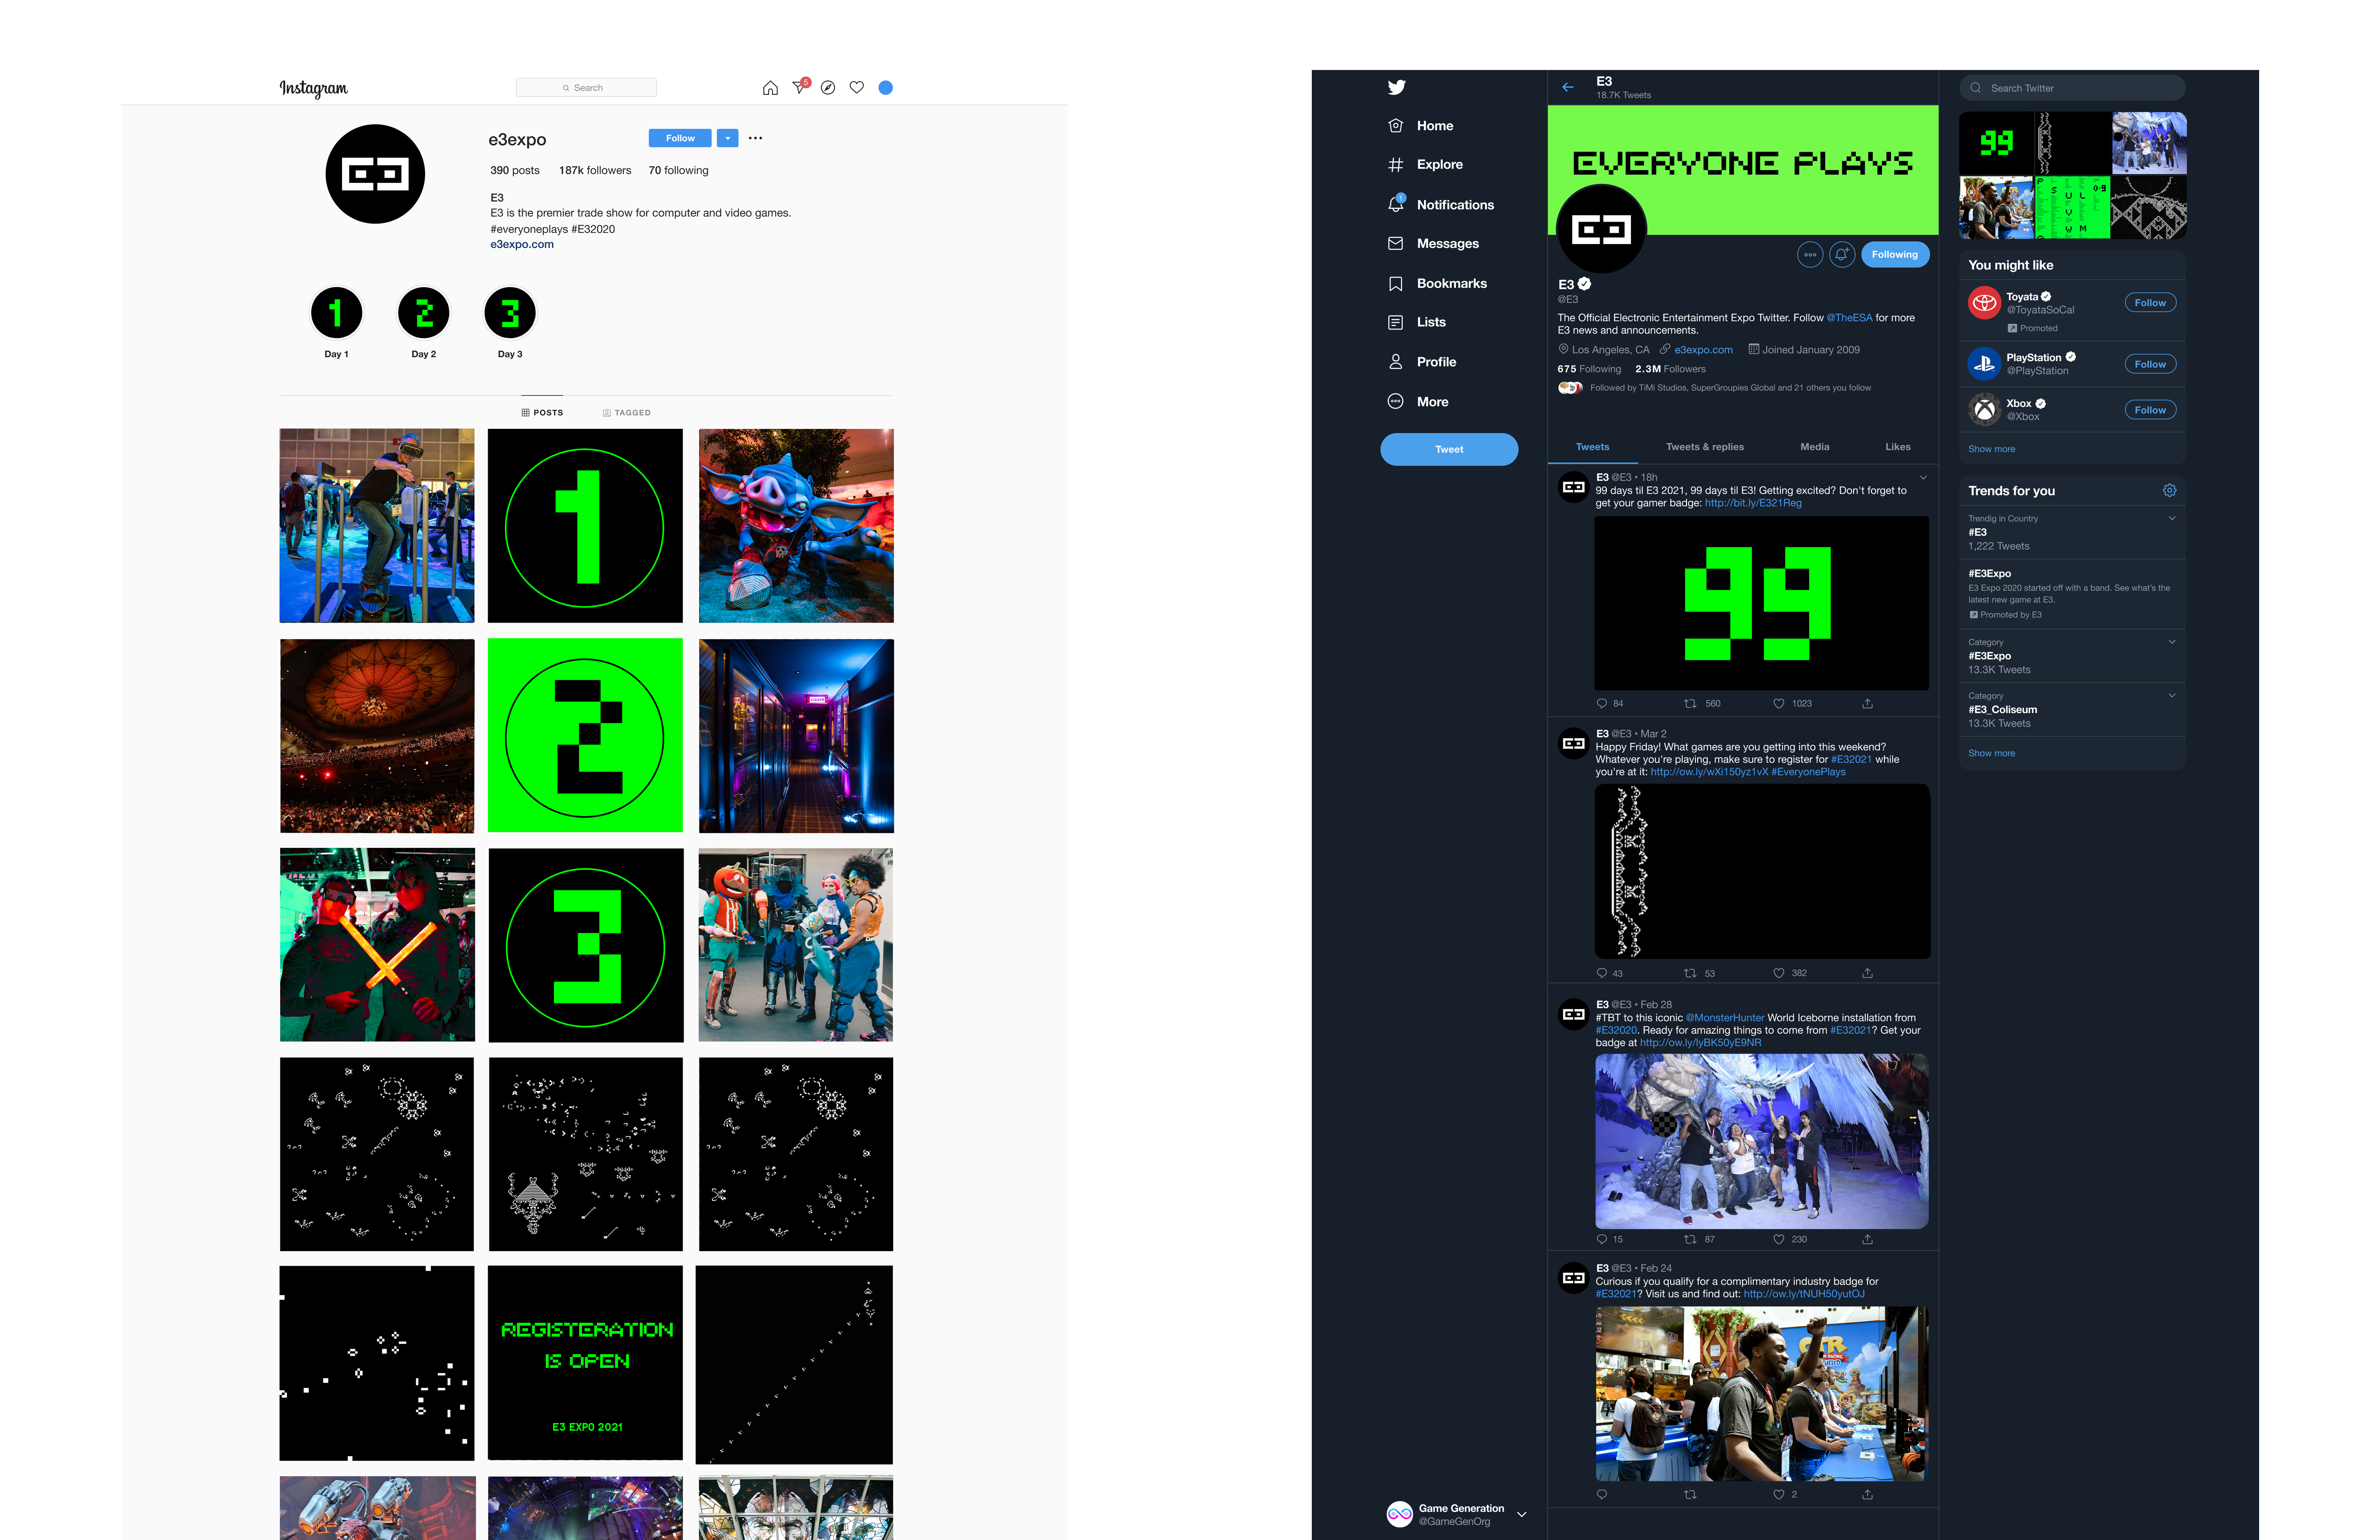
Task: Retweet the complimentary badge tweet
Action: coord(1690,1495)
